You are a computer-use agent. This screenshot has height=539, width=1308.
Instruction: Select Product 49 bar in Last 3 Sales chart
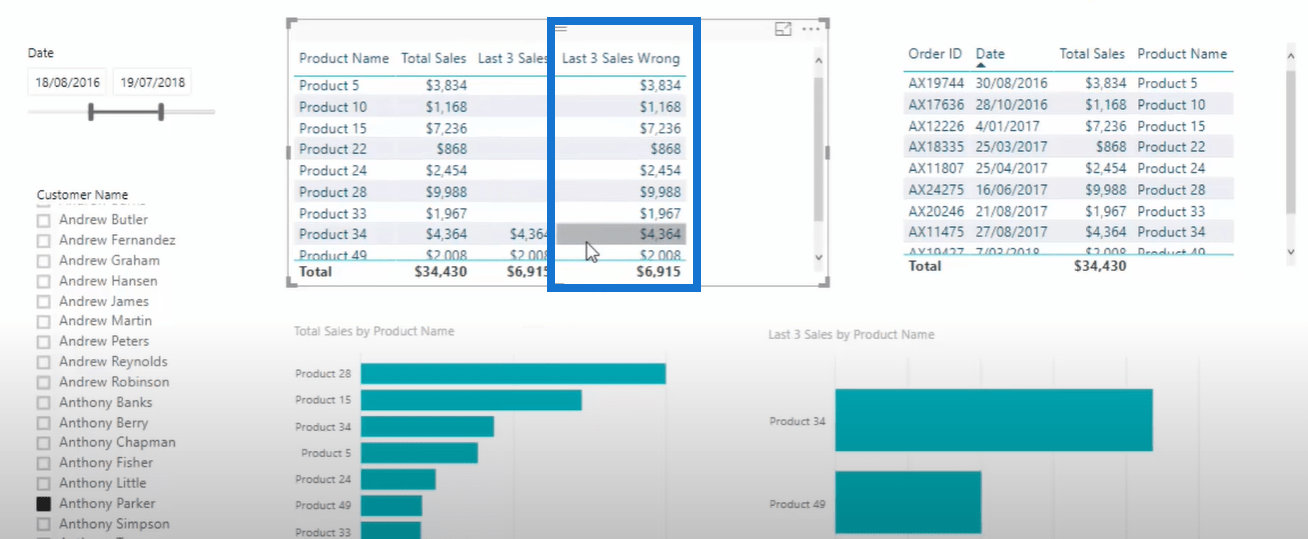[x=908, y=503]
